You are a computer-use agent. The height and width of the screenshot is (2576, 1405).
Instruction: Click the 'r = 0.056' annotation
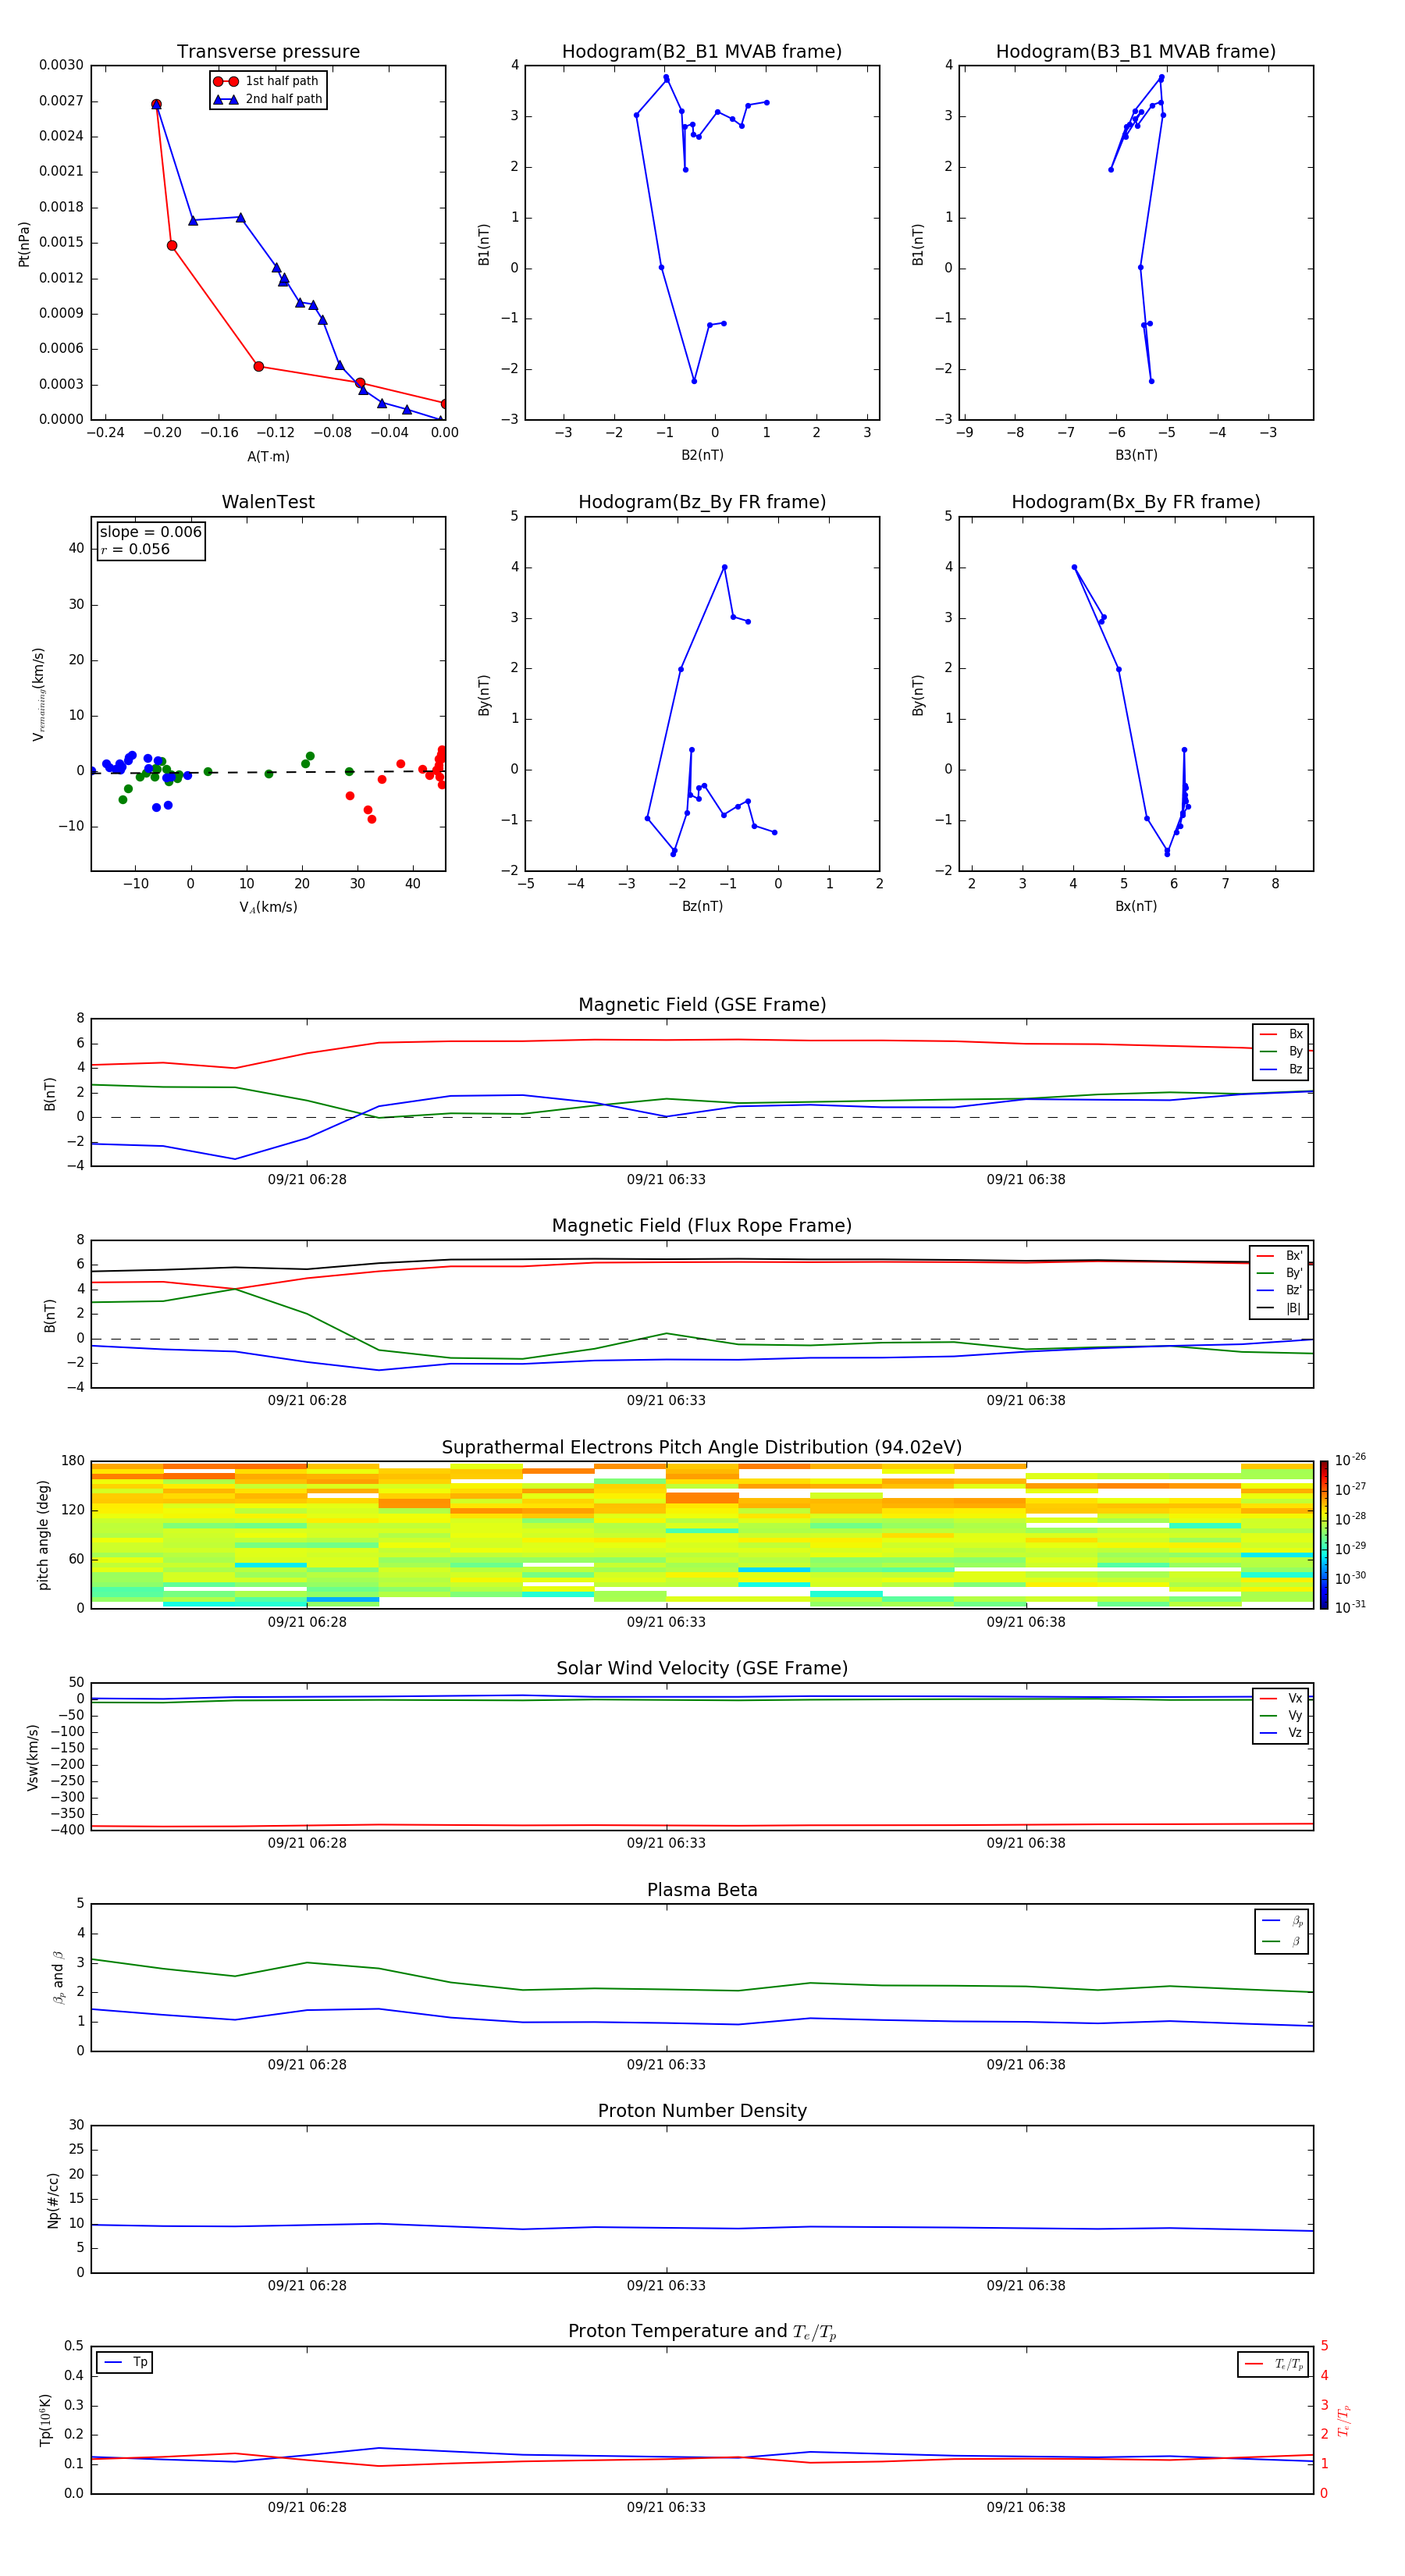point(135,549)
